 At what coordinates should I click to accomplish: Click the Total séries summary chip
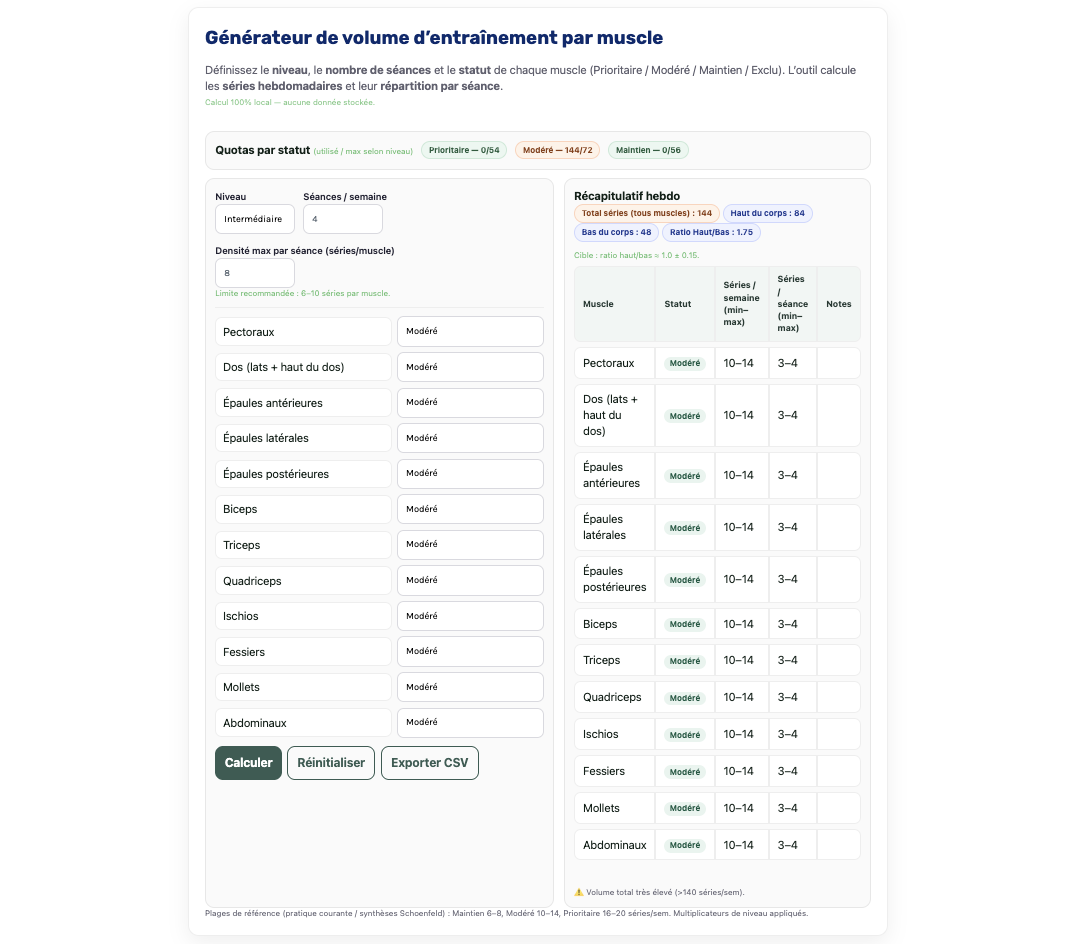coord(646,213)
